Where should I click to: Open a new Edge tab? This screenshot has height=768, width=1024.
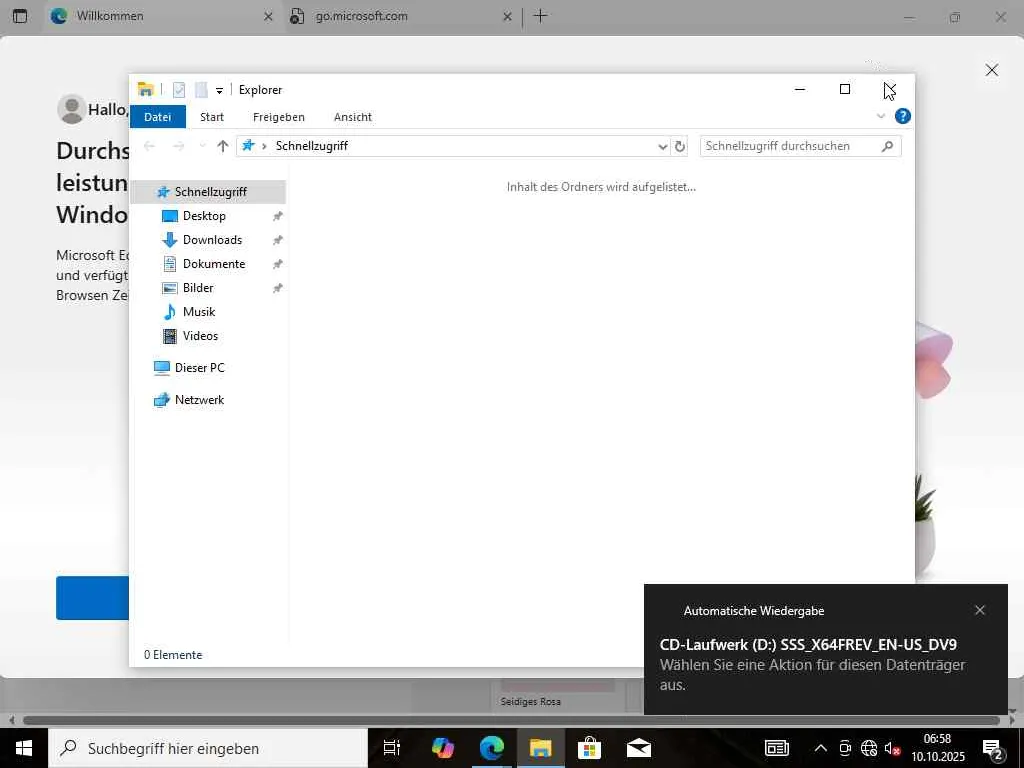coord(540,16)
